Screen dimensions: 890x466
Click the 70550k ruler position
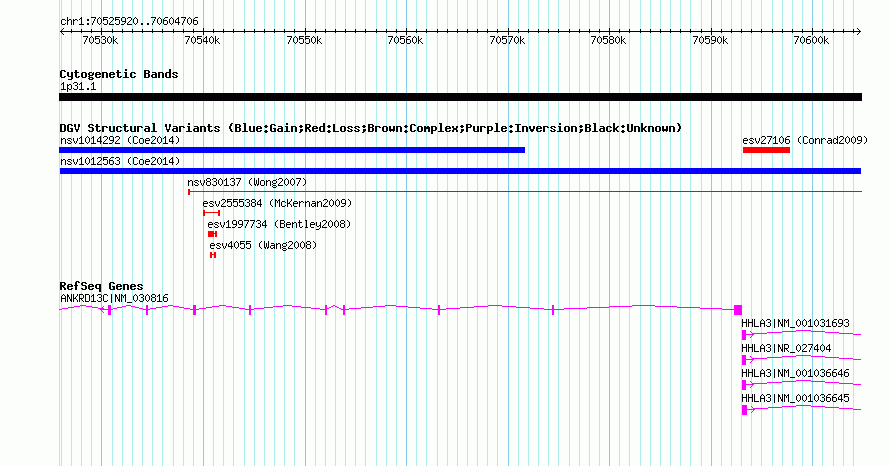click(x=304, y=40)
